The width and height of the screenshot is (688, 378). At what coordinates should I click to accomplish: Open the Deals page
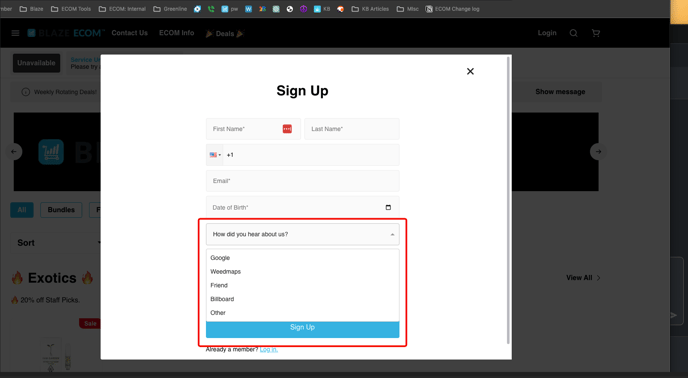225,33
